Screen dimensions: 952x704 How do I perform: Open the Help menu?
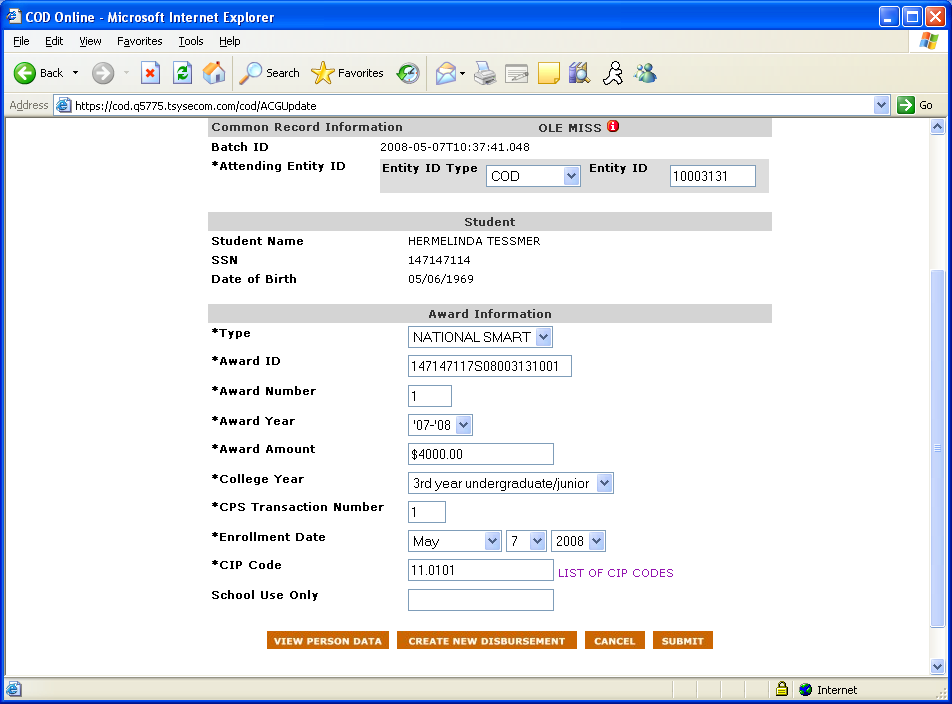(x=230, y=41)
